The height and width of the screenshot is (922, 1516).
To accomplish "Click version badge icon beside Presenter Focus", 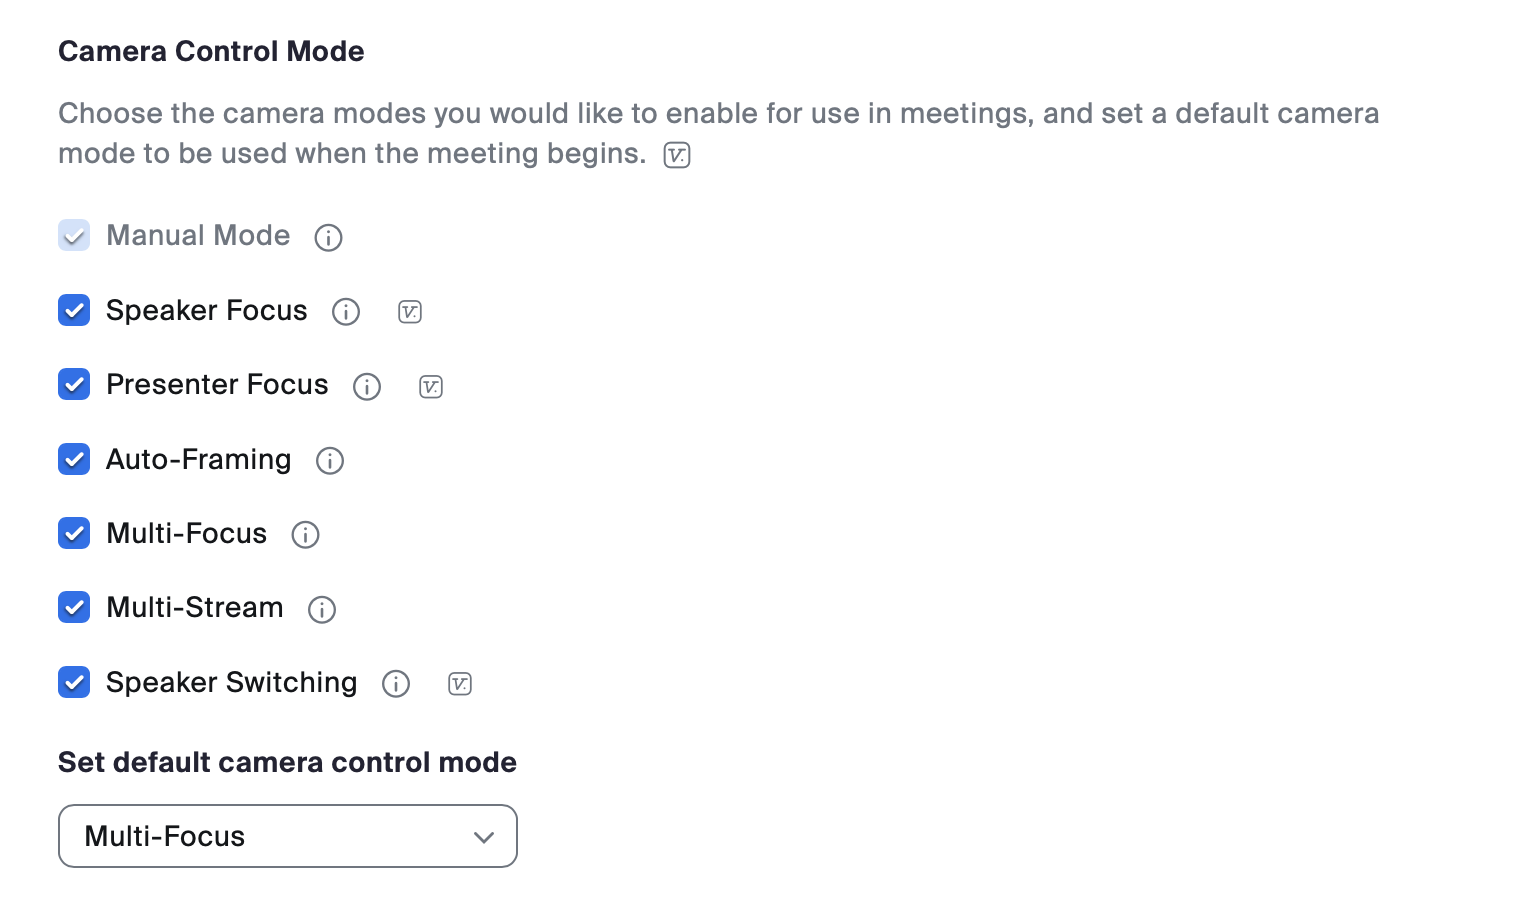I will click(431, 386).
